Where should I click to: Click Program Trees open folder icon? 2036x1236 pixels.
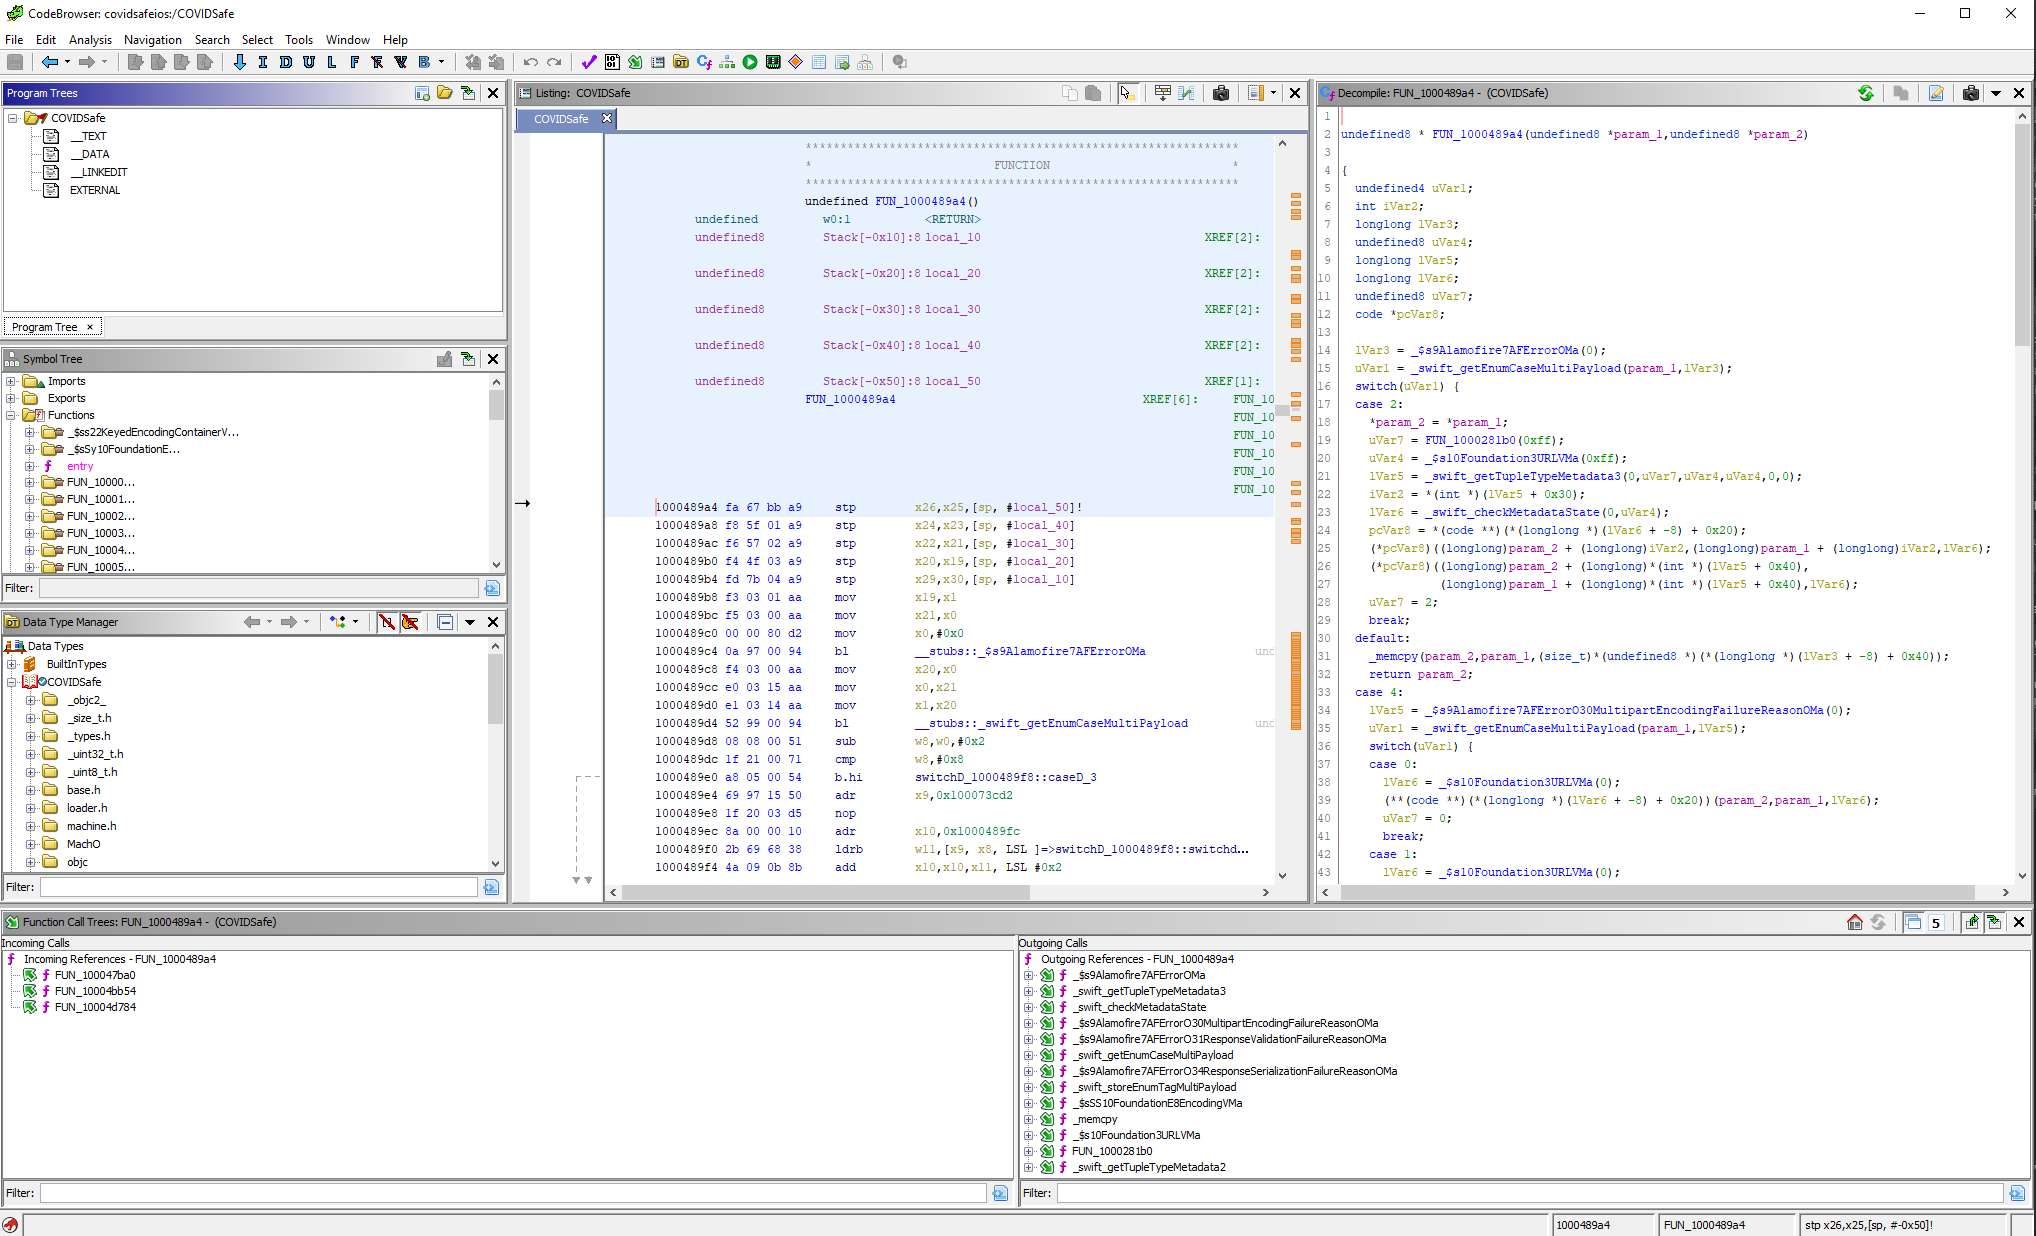click(x=445, y=93)
